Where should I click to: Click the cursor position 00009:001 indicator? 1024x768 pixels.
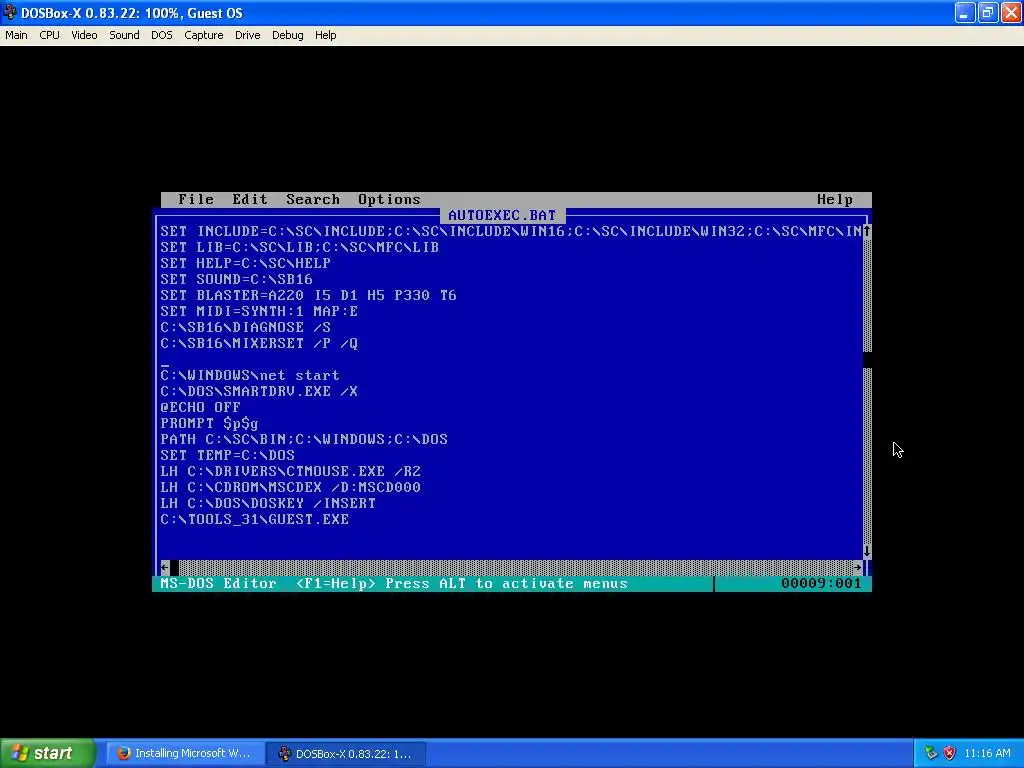point(821,583)
